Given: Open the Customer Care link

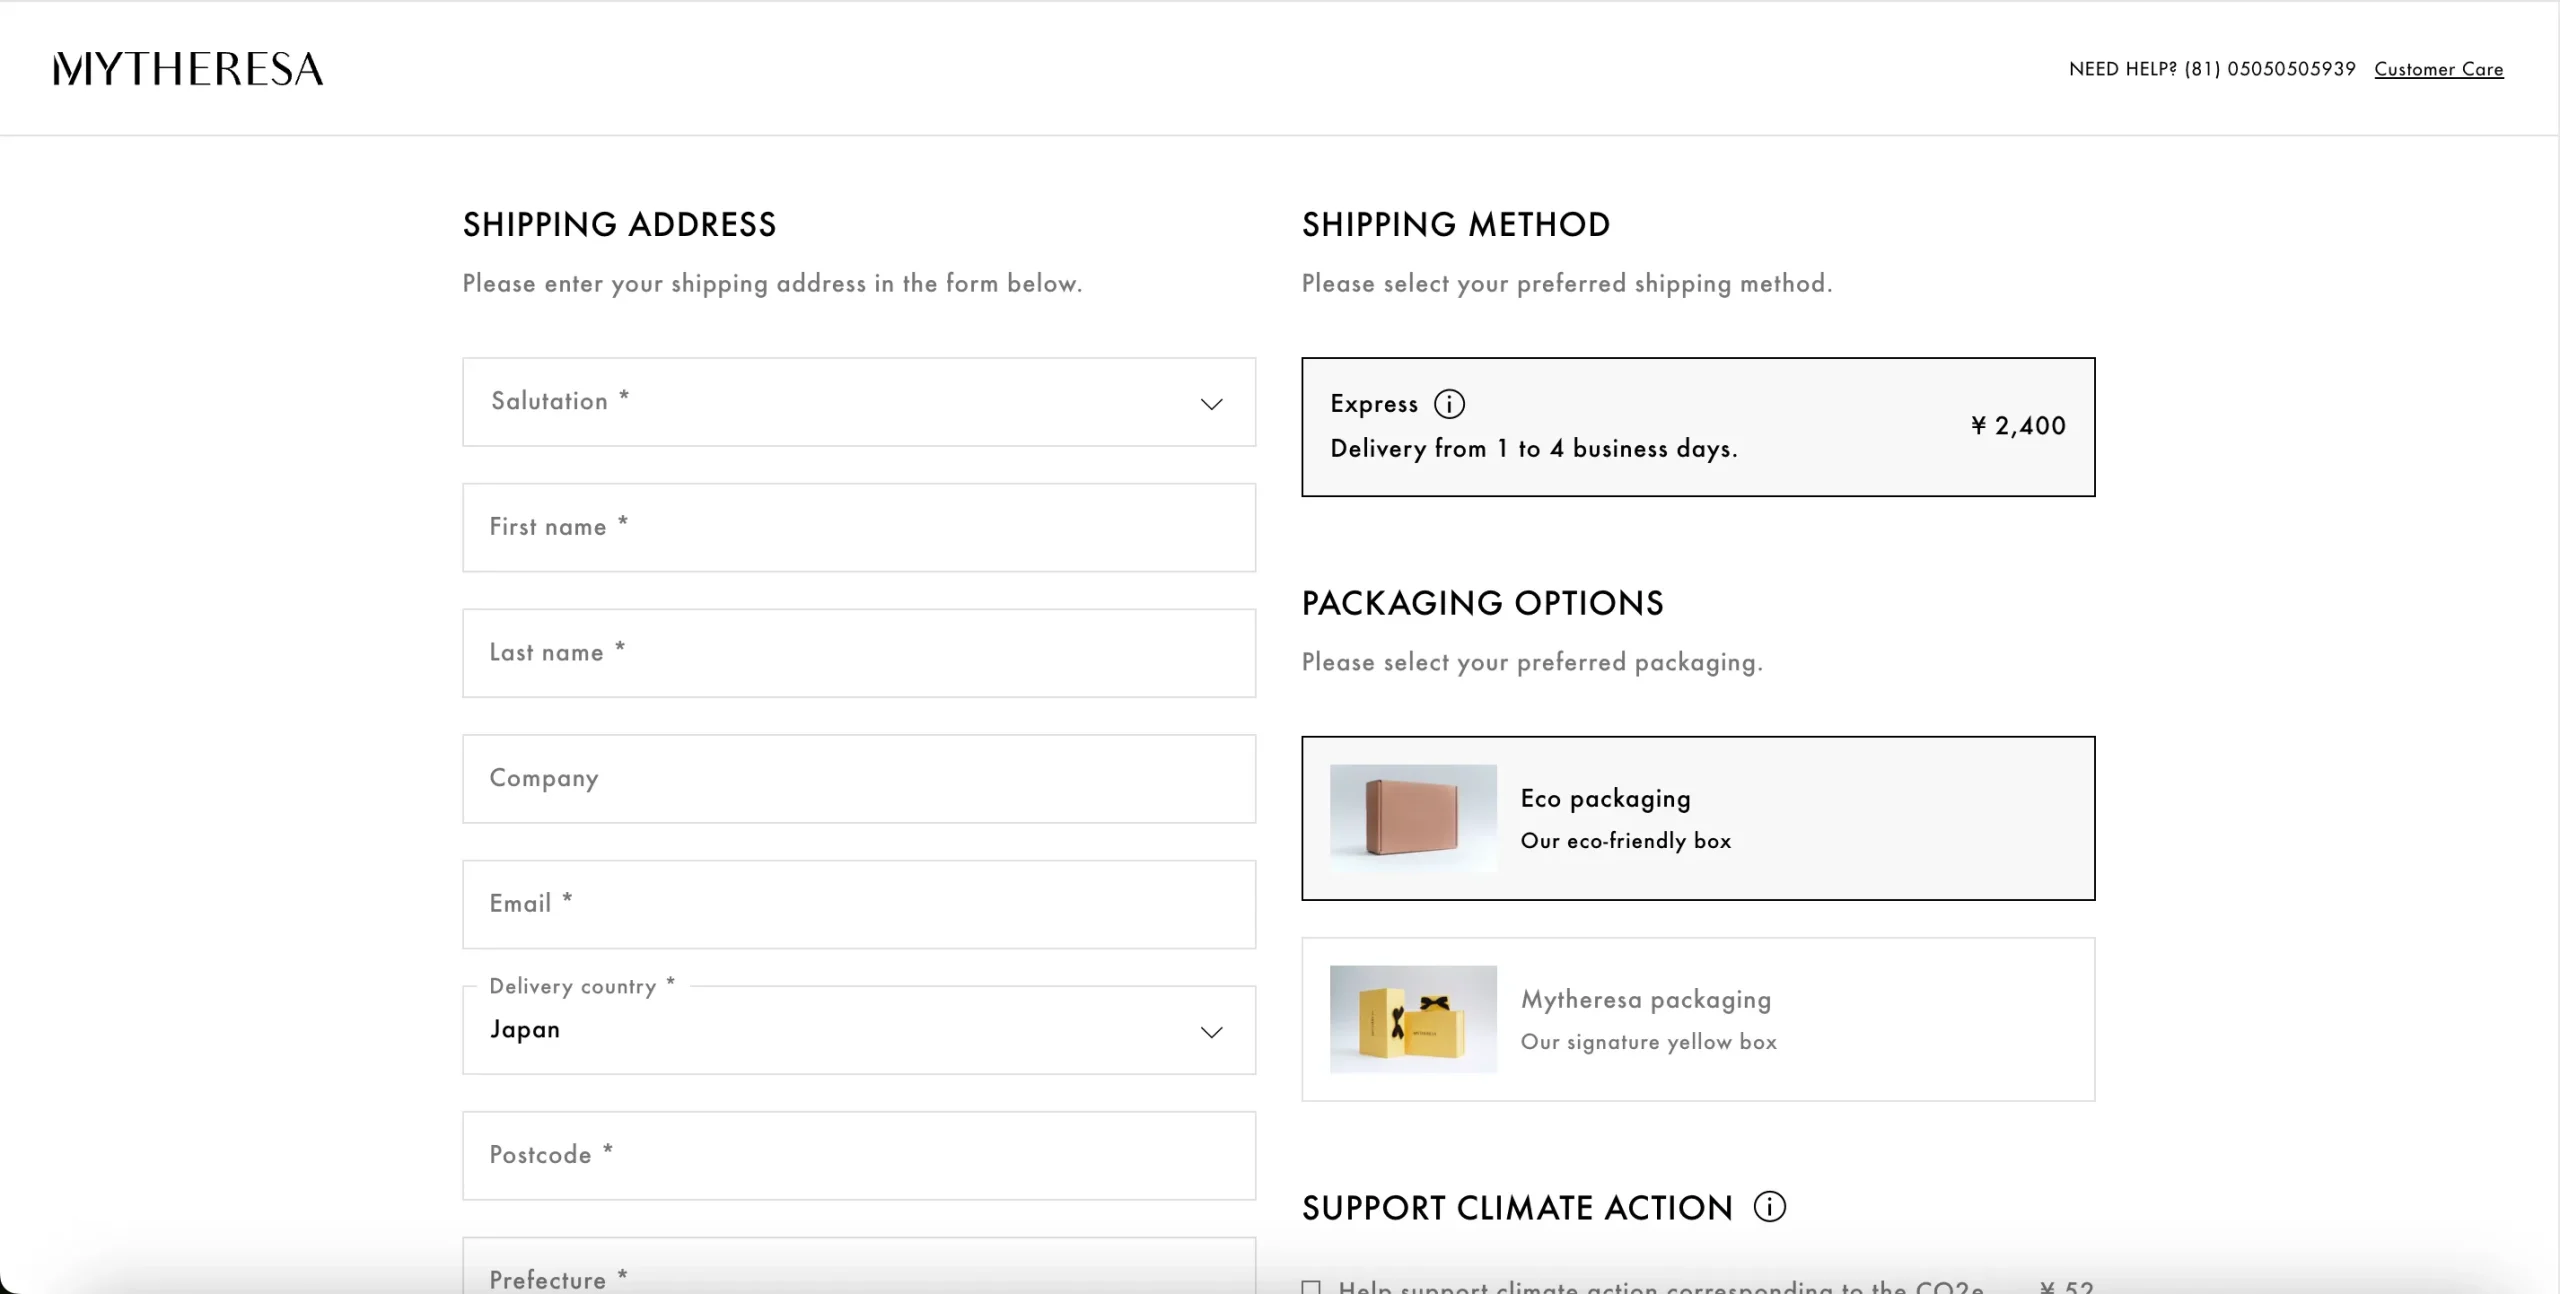Looking at the screenshot, I should point(2439,69).
